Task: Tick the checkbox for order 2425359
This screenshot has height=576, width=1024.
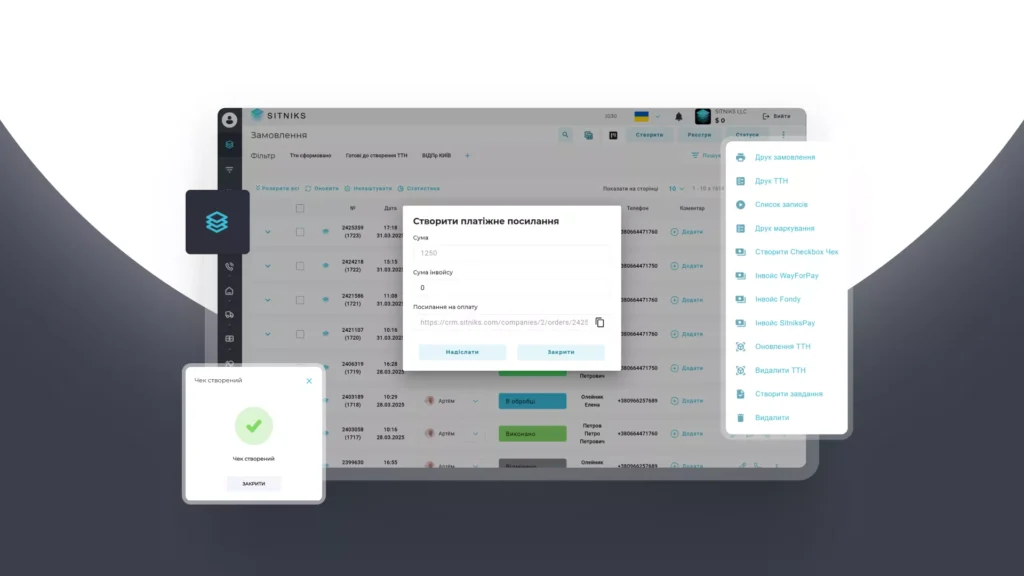Action: point(300,232)
